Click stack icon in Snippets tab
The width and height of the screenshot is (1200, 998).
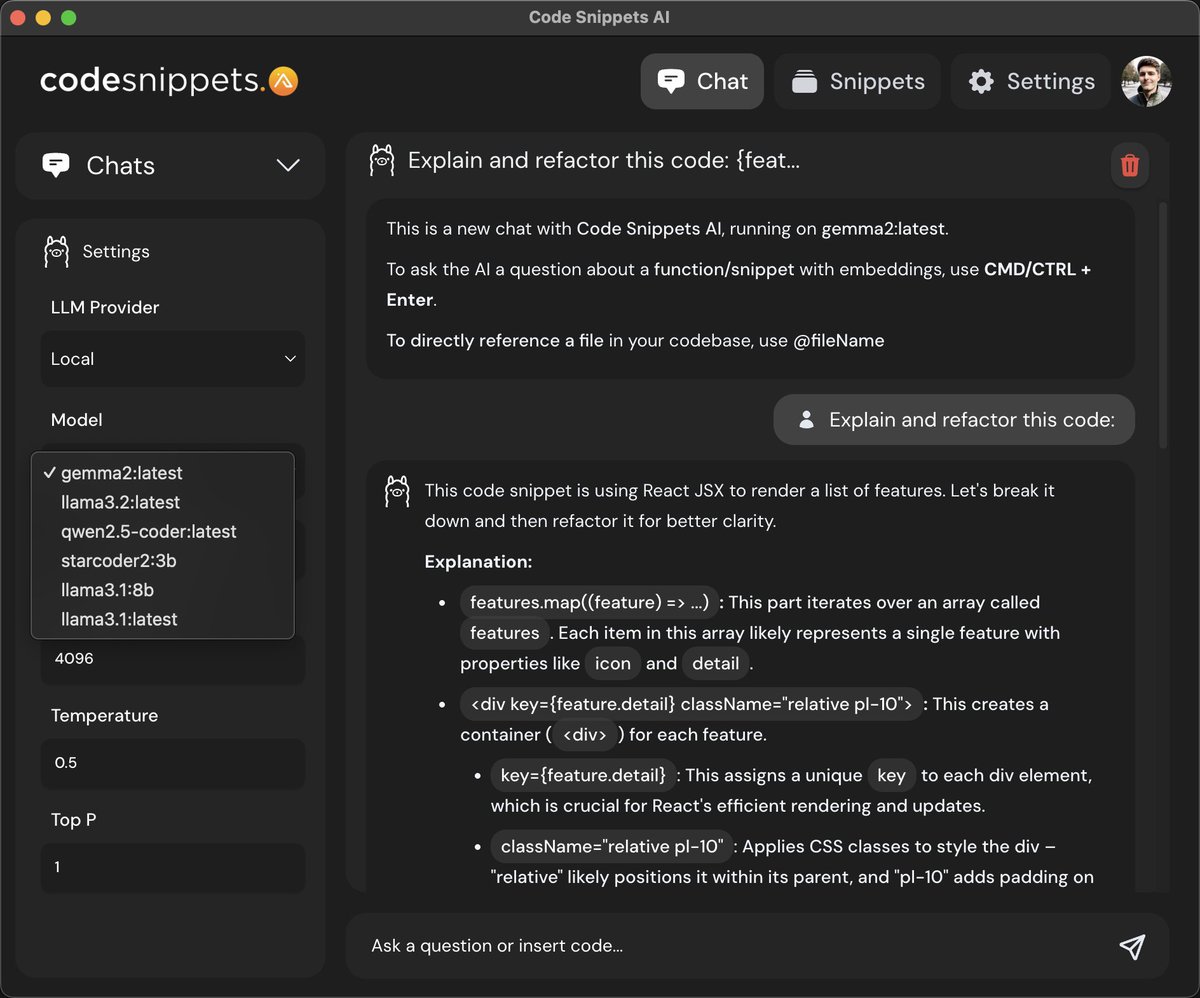click(805, 82)
